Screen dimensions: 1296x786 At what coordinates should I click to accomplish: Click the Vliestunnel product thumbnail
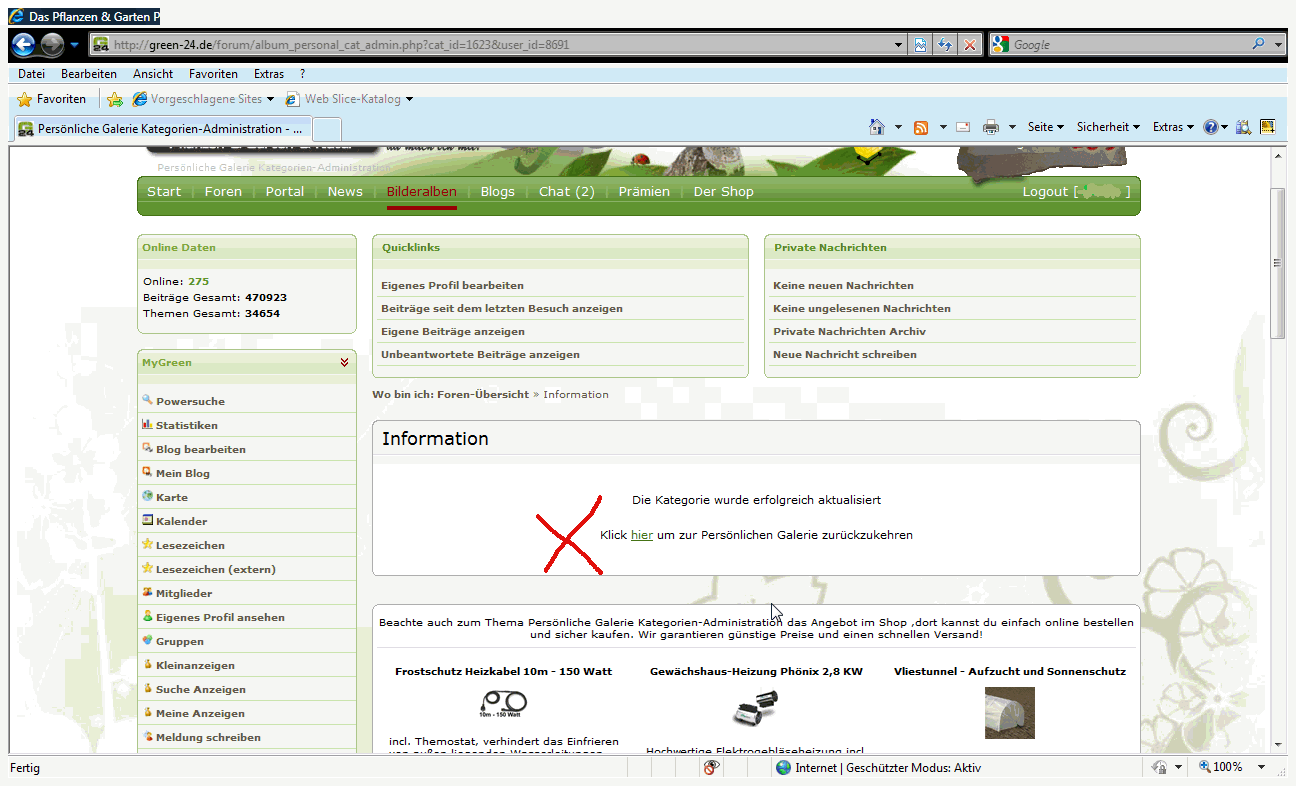pos(1009,713)
